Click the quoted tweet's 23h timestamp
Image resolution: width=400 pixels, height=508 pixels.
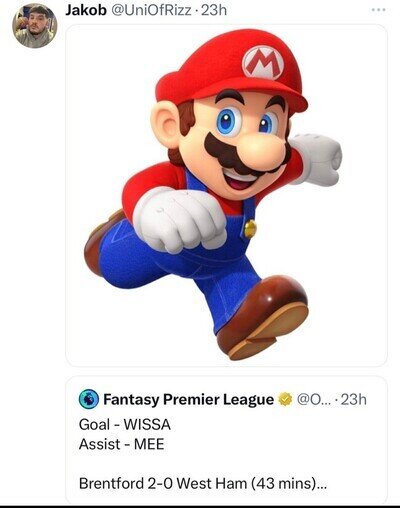pyautogui.click(x=354, y=399)
